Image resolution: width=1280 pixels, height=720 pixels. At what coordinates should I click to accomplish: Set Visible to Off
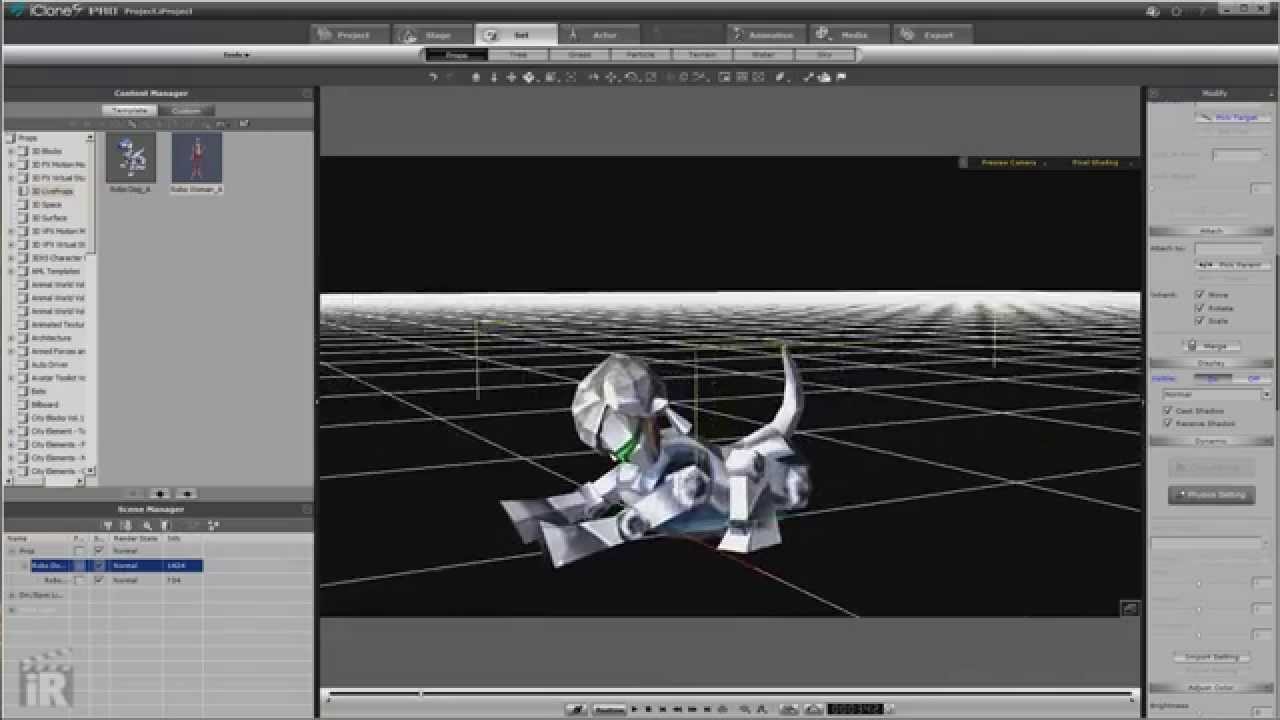coord(1252,379)
